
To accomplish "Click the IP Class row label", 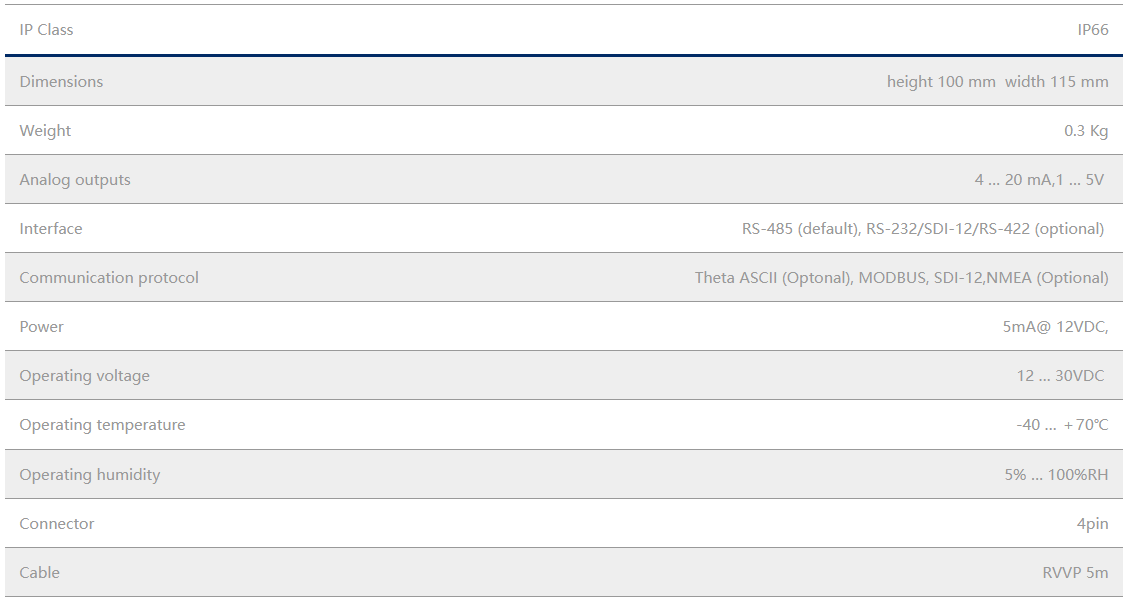I will coord(46,30).
